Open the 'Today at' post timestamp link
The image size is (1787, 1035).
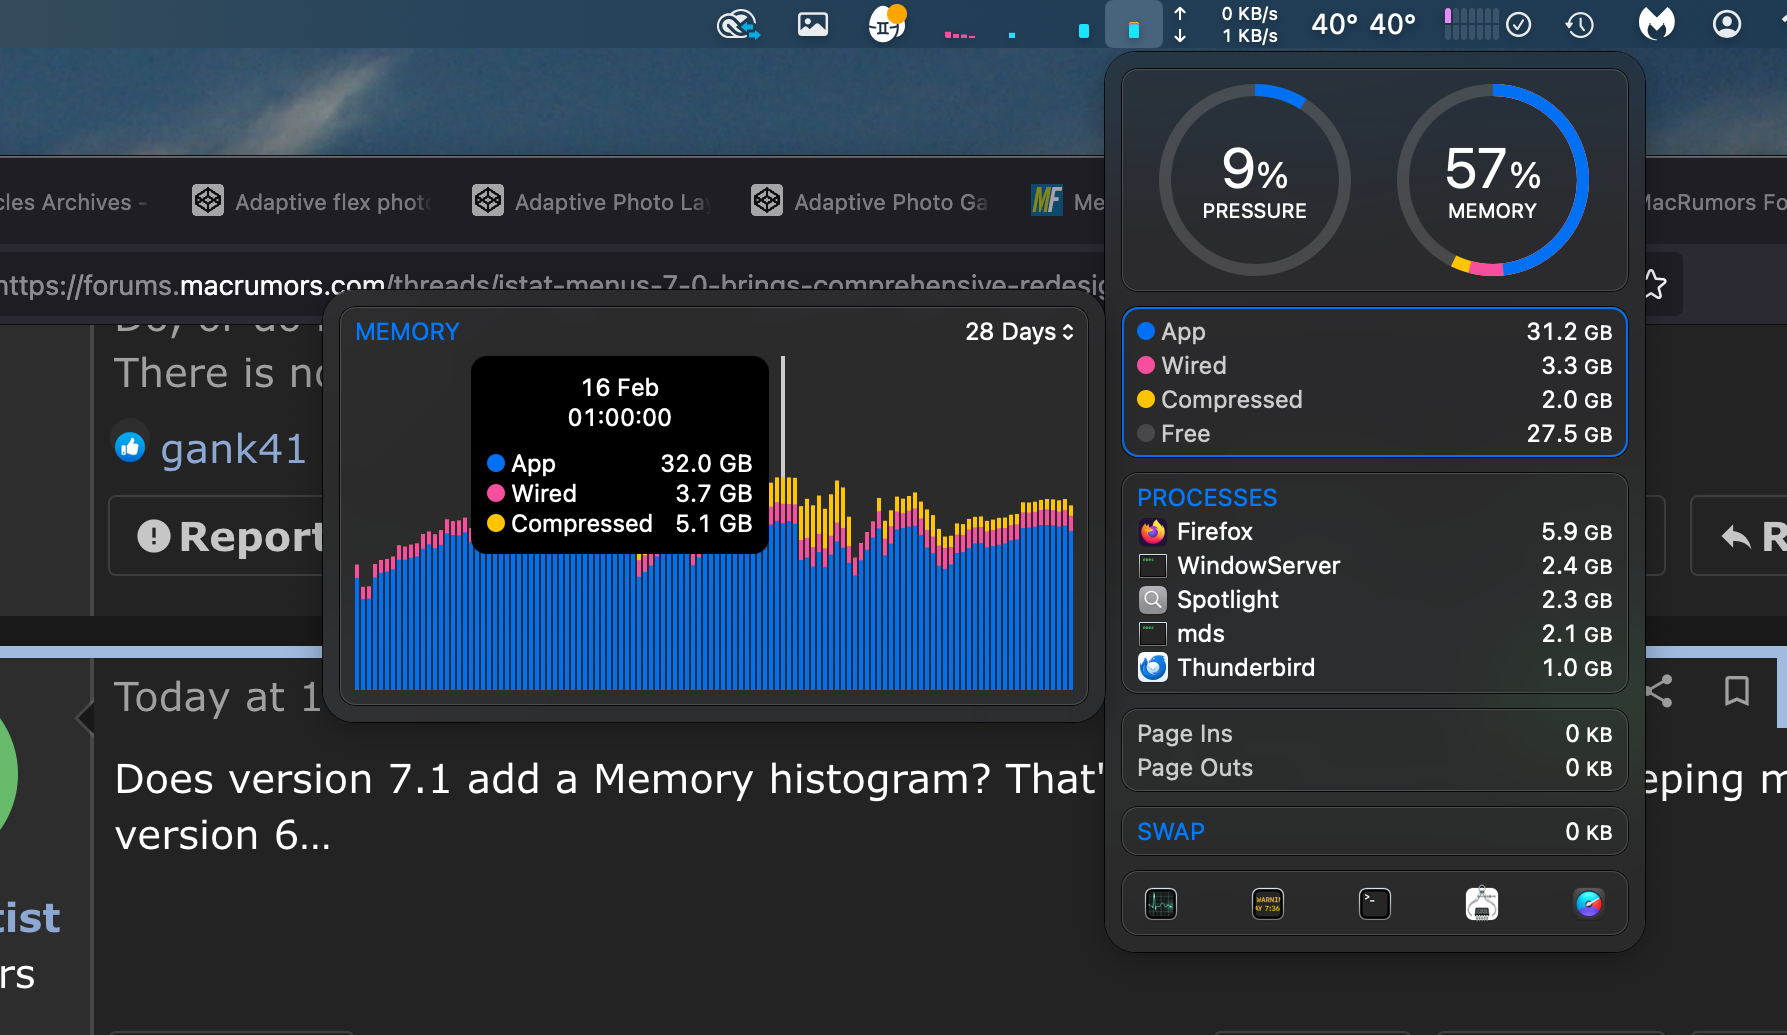click(x=217, y=697)
